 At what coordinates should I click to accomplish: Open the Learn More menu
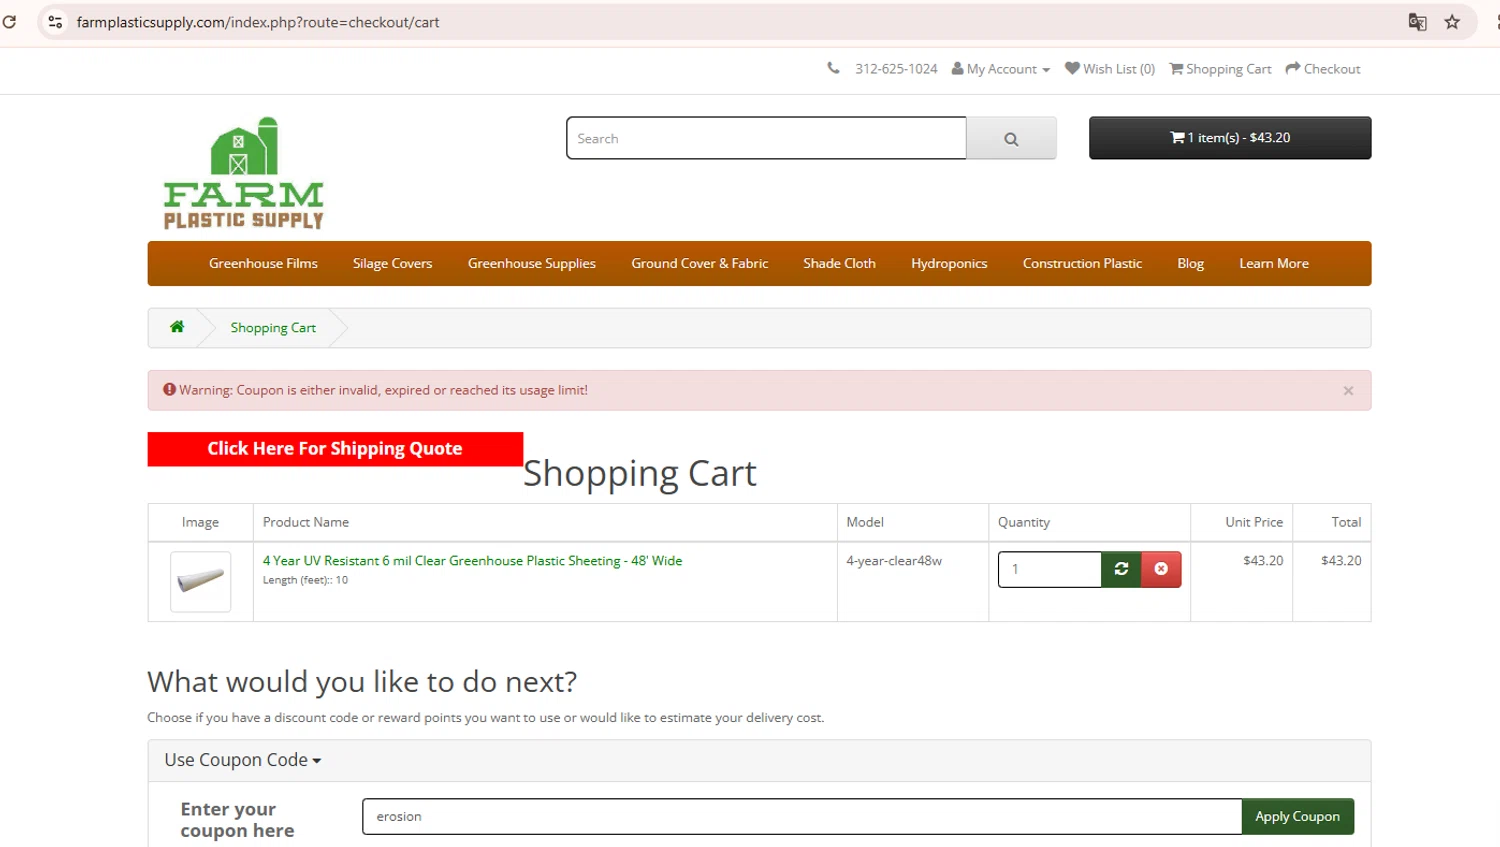(1274, 264)
